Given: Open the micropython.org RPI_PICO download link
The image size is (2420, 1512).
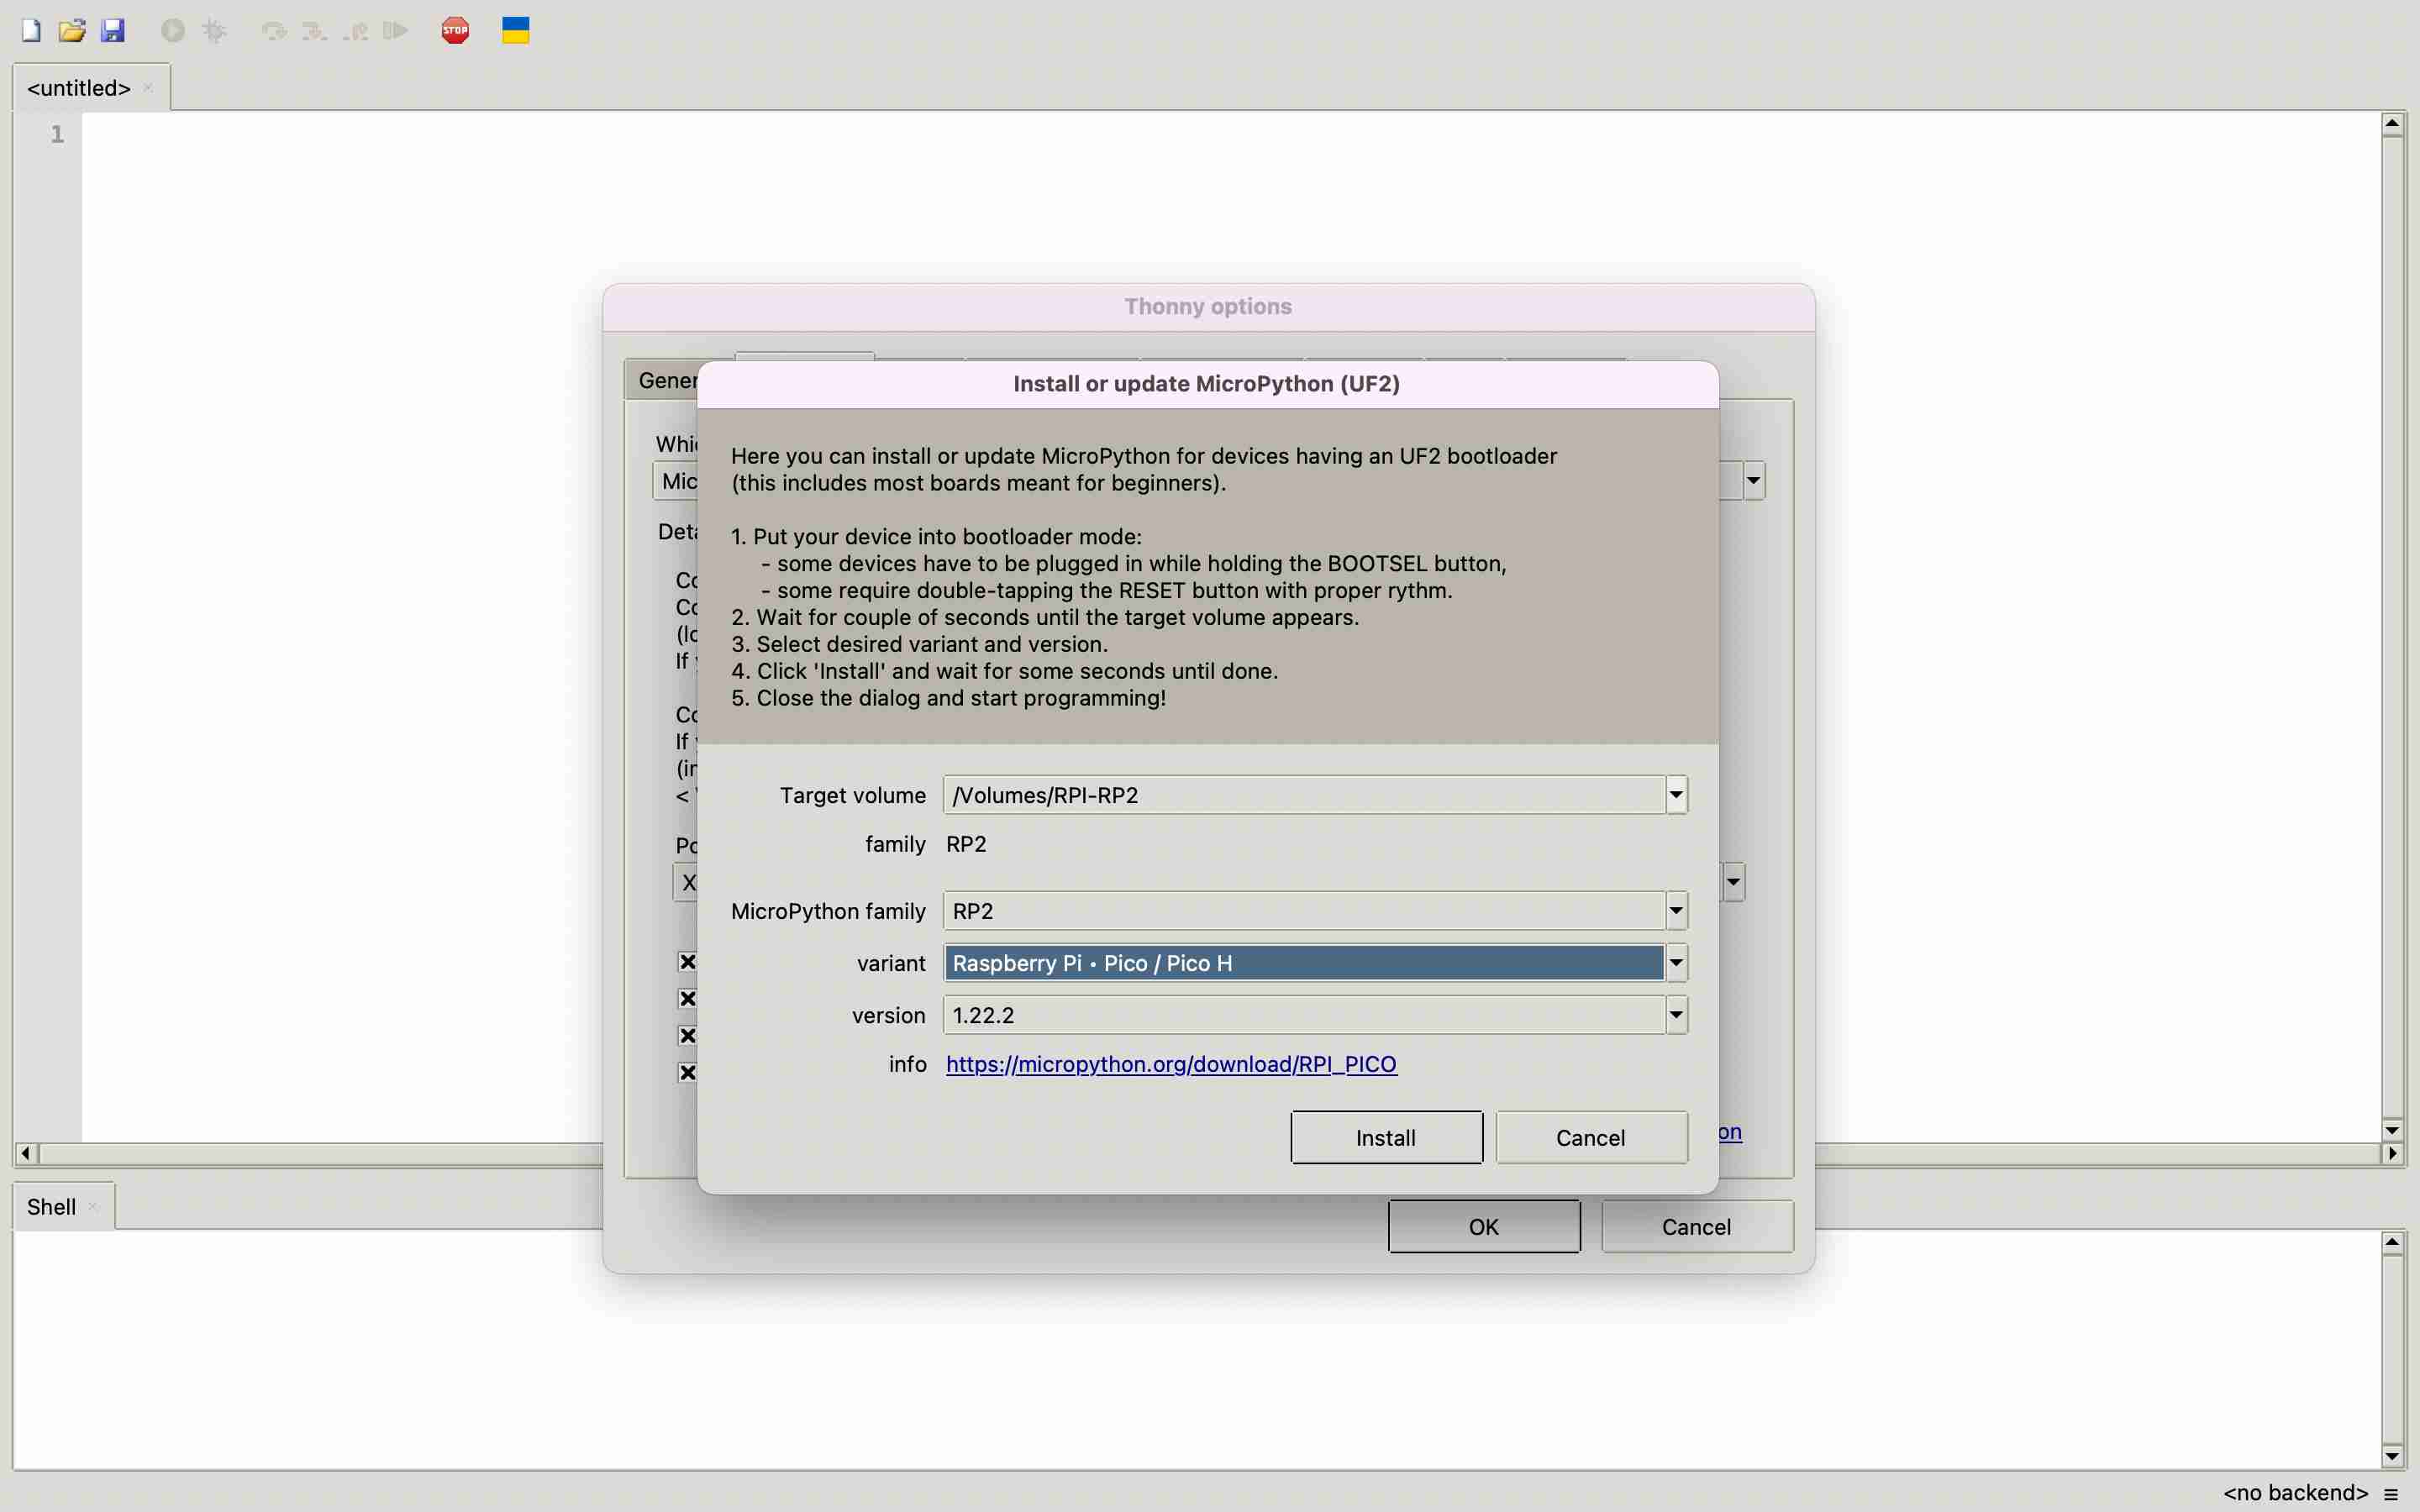Looking at the screenshot, I should point(1171,1064).
